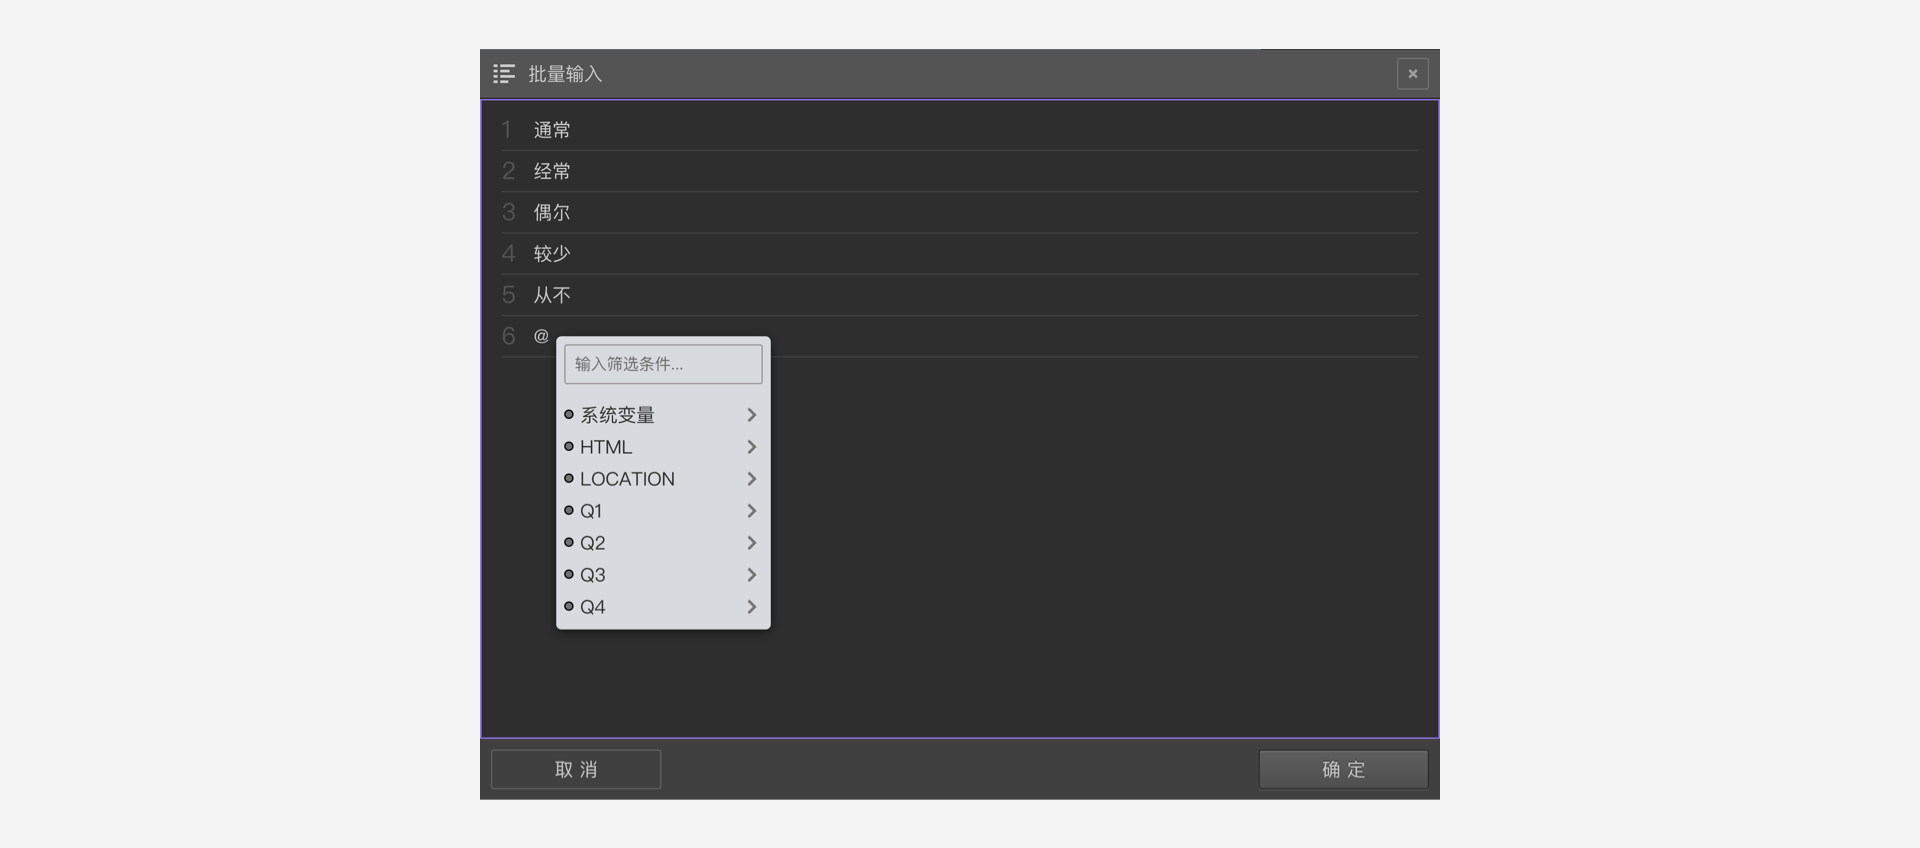
Task: Click the @ symbol on line 6
Action: (541, 336)
